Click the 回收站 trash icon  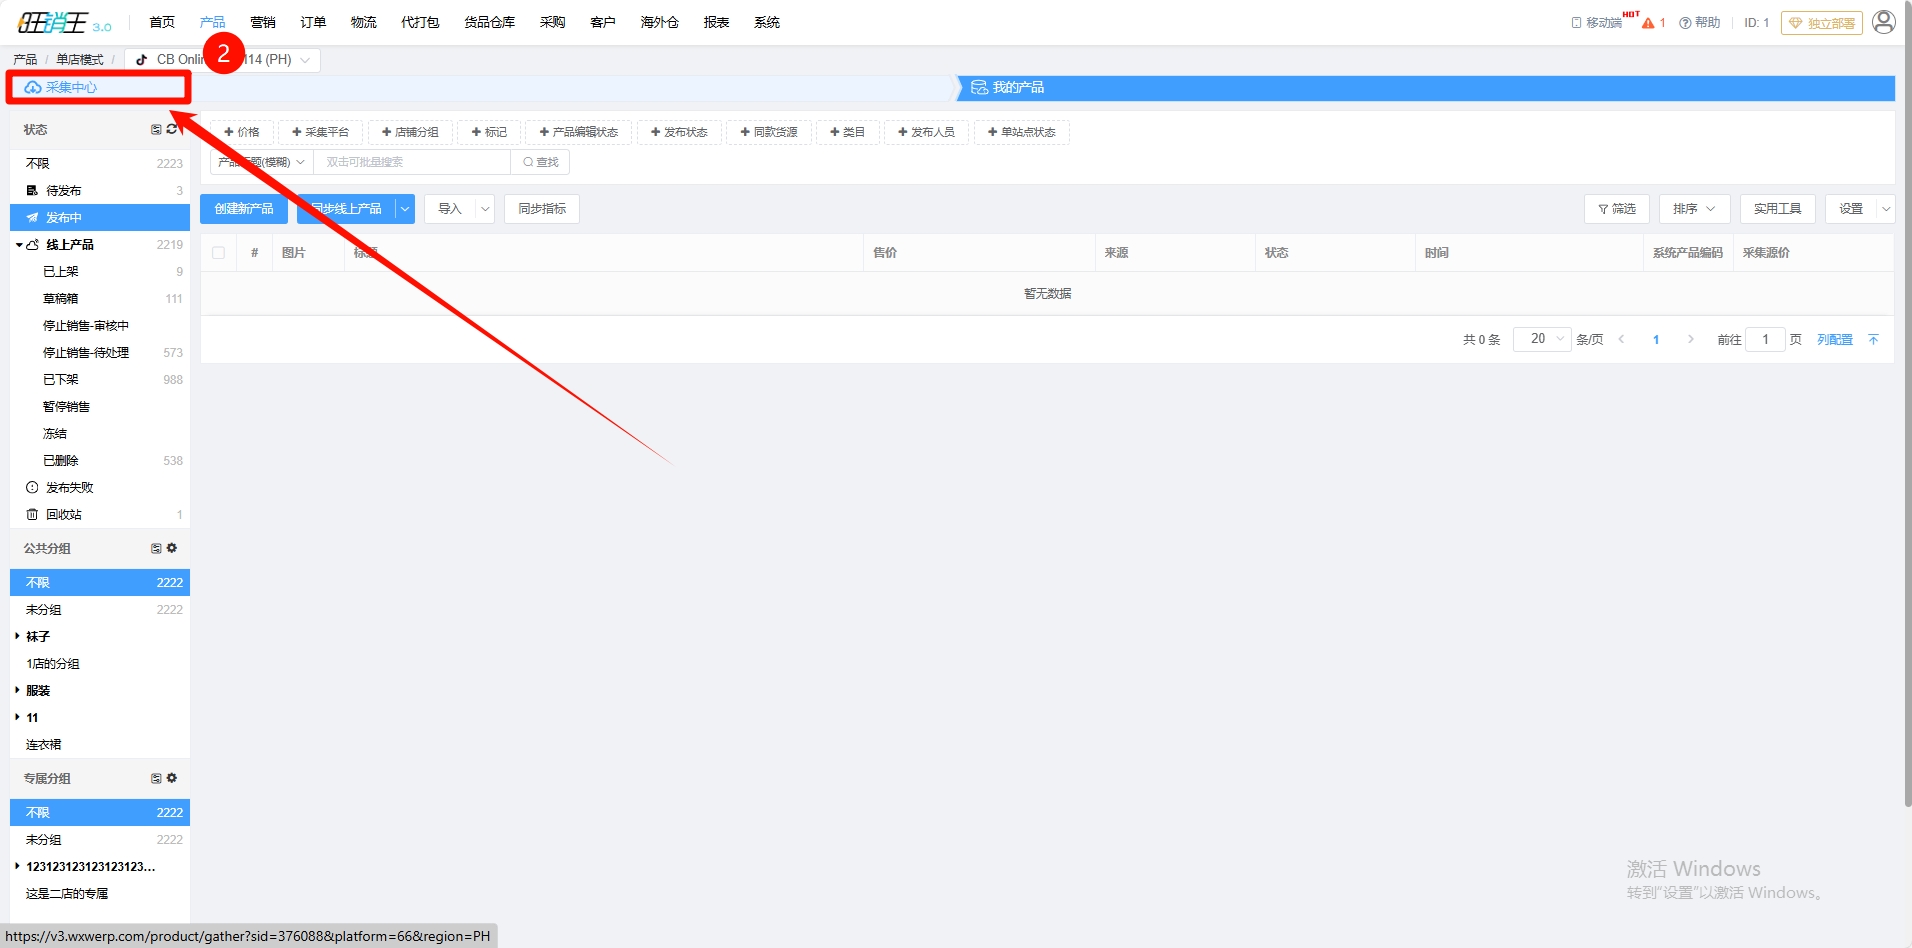(x=32, y=514)
